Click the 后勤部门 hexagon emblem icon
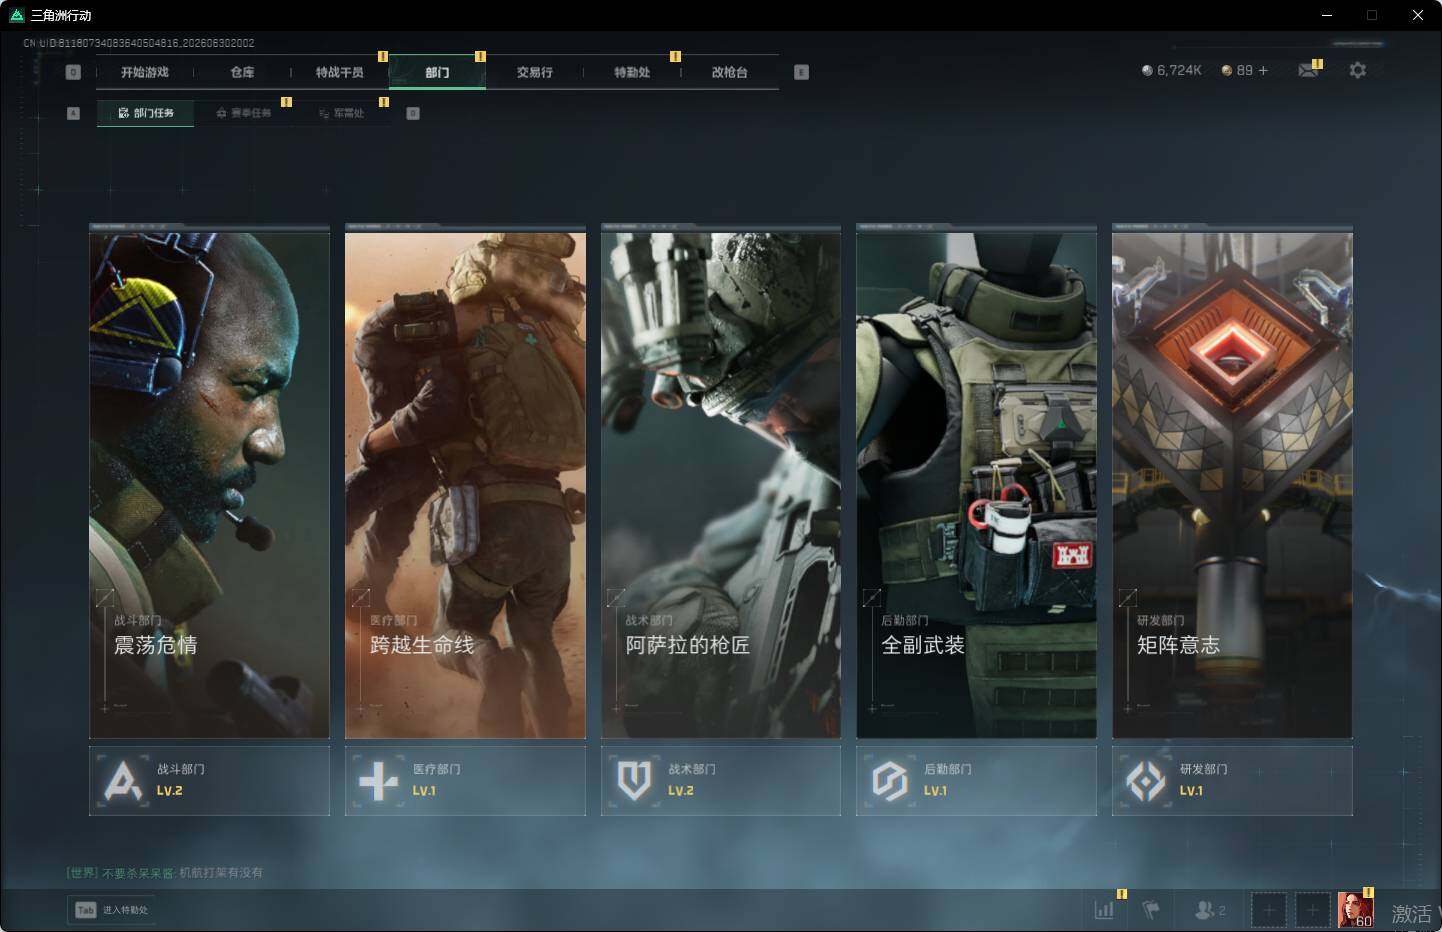The width and height of the screenshot is (1442, 932). click(889, 780)
